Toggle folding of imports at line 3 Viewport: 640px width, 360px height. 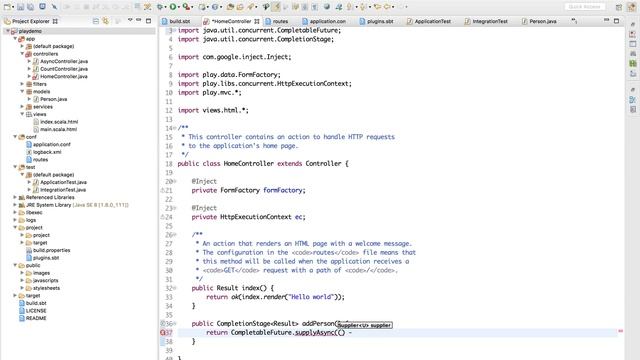pos(175,30)
